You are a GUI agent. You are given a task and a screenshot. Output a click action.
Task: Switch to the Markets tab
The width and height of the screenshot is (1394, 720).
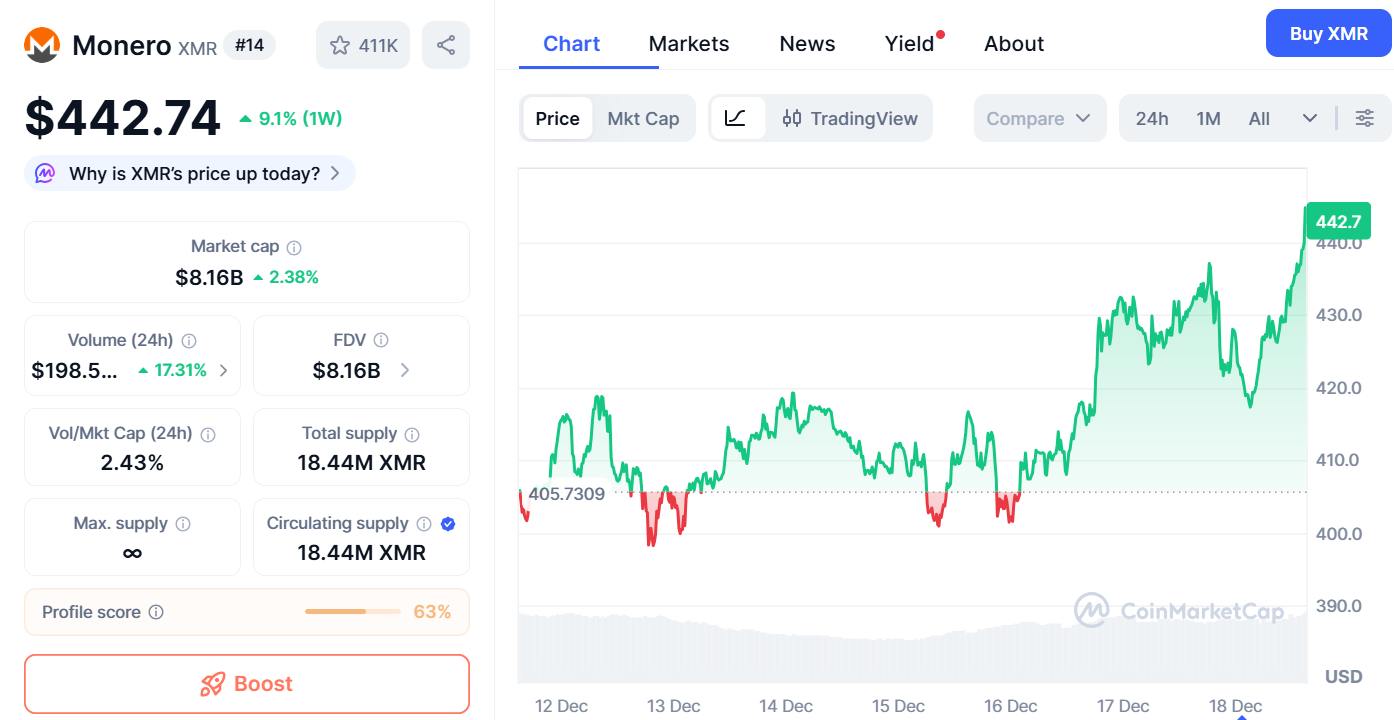click(688, 43)
